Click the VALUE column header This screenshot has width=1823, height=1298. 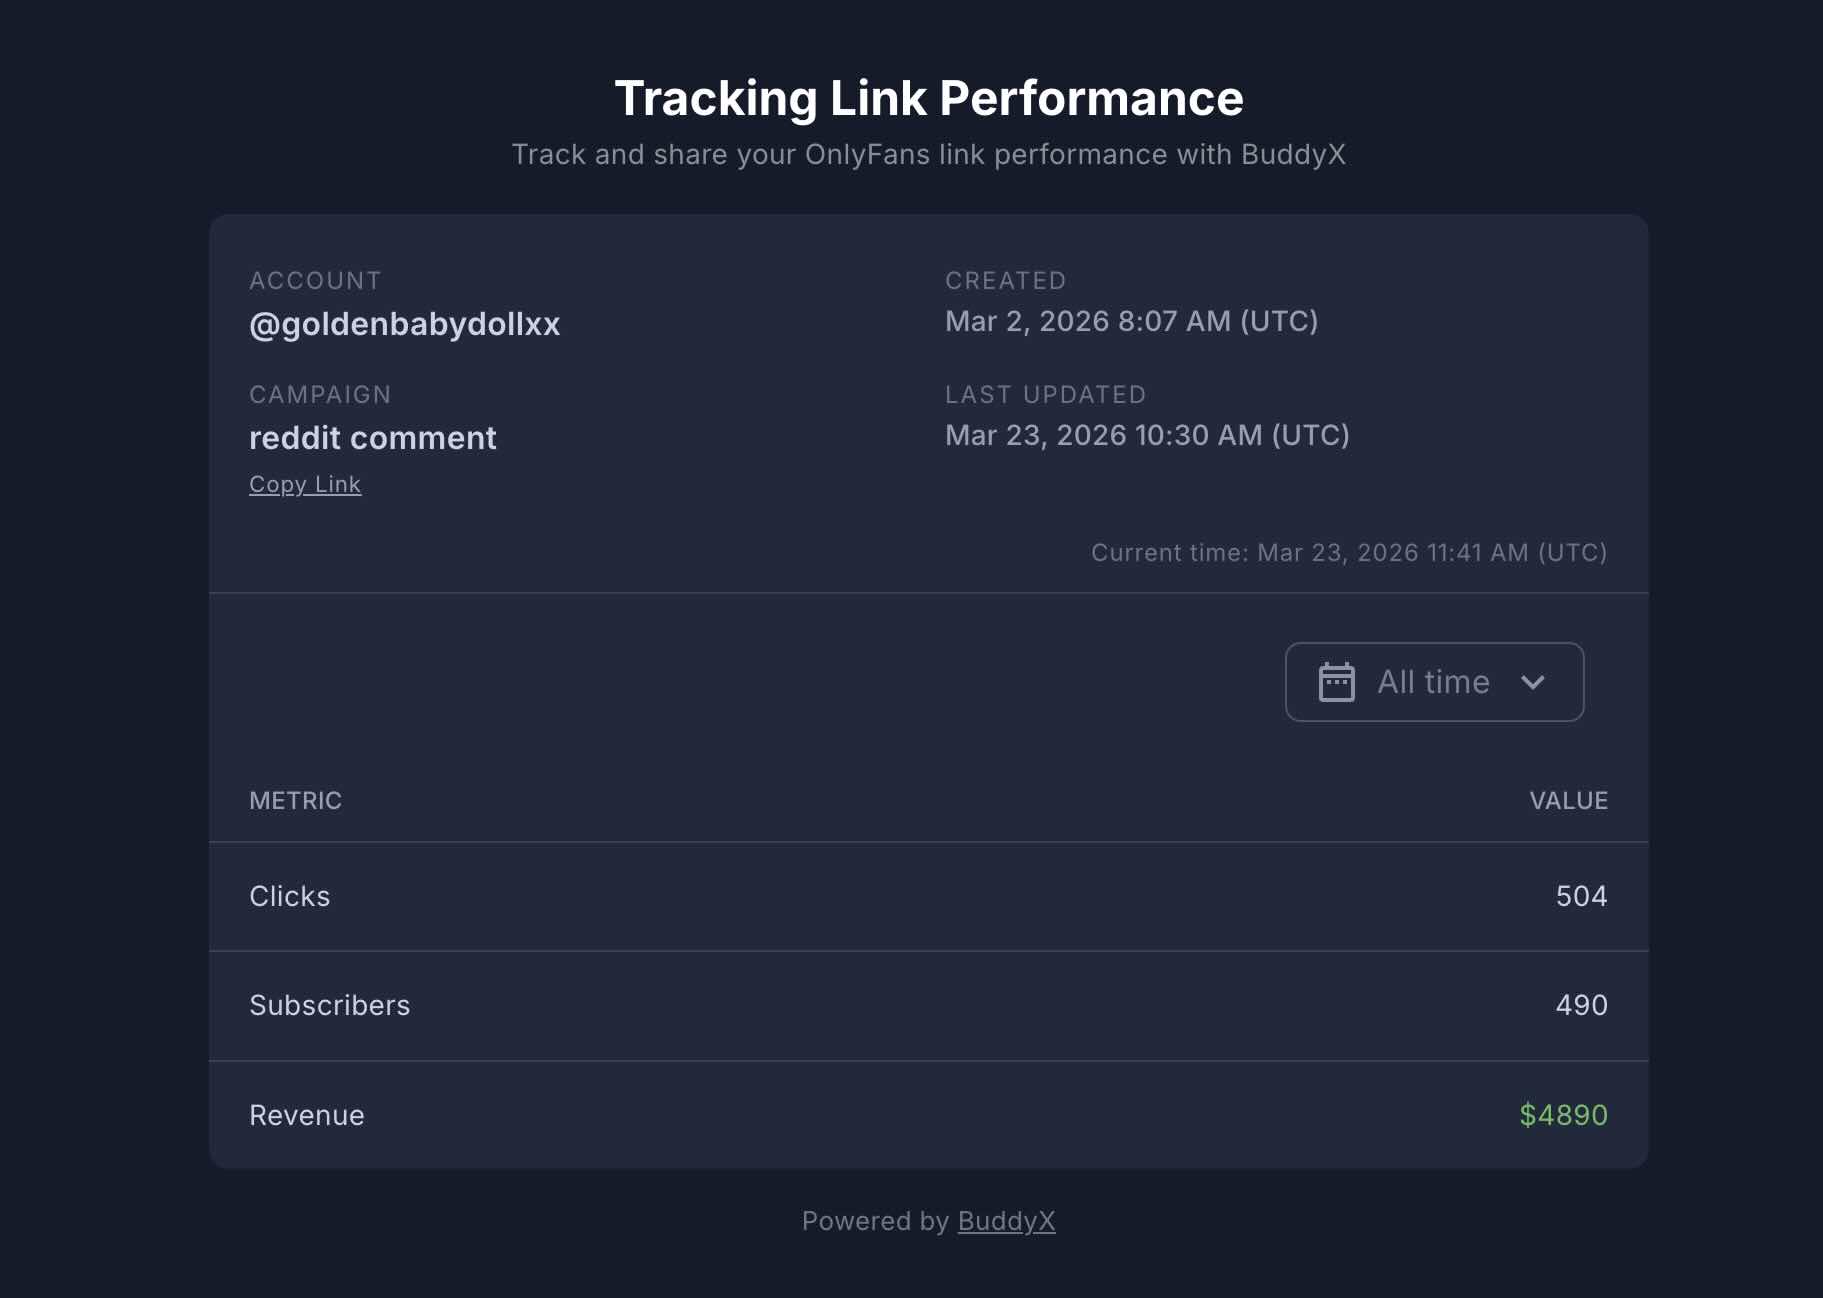(1568, 801)
